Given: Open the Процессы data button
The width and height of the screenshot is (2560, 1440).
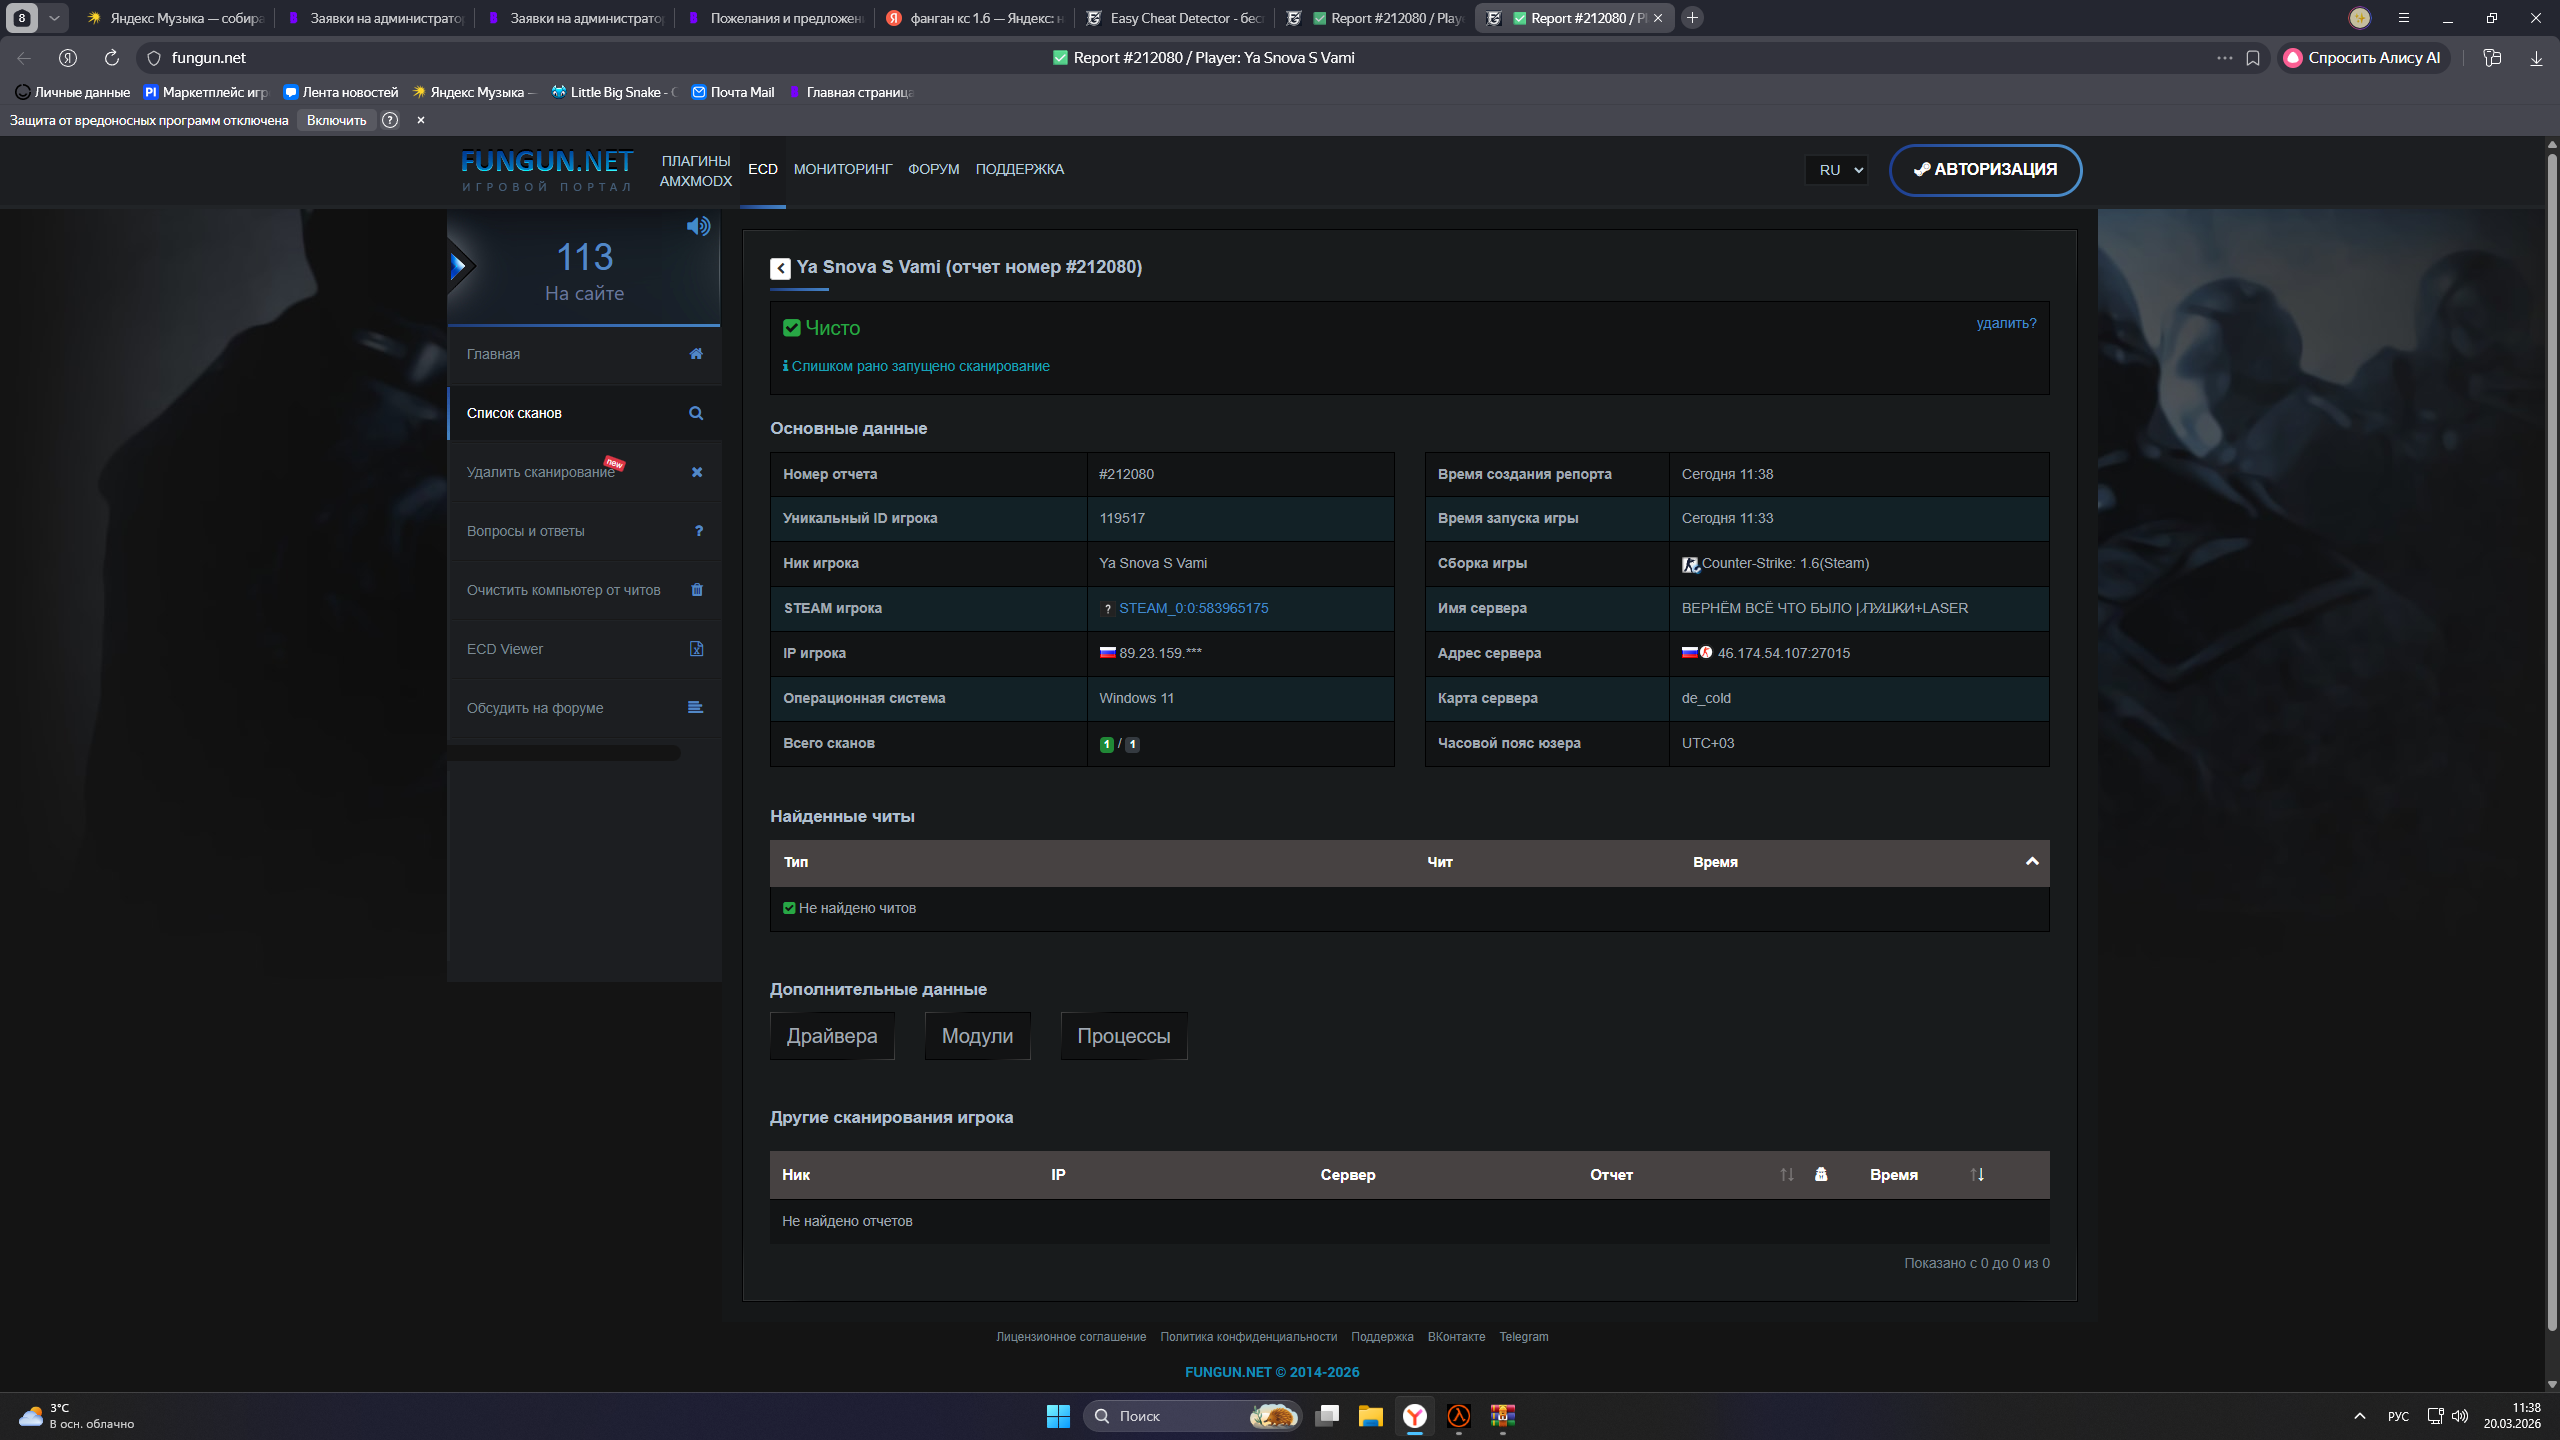Looking at the screenshot, I should pyautogui.click(x=1123, y=1036).
